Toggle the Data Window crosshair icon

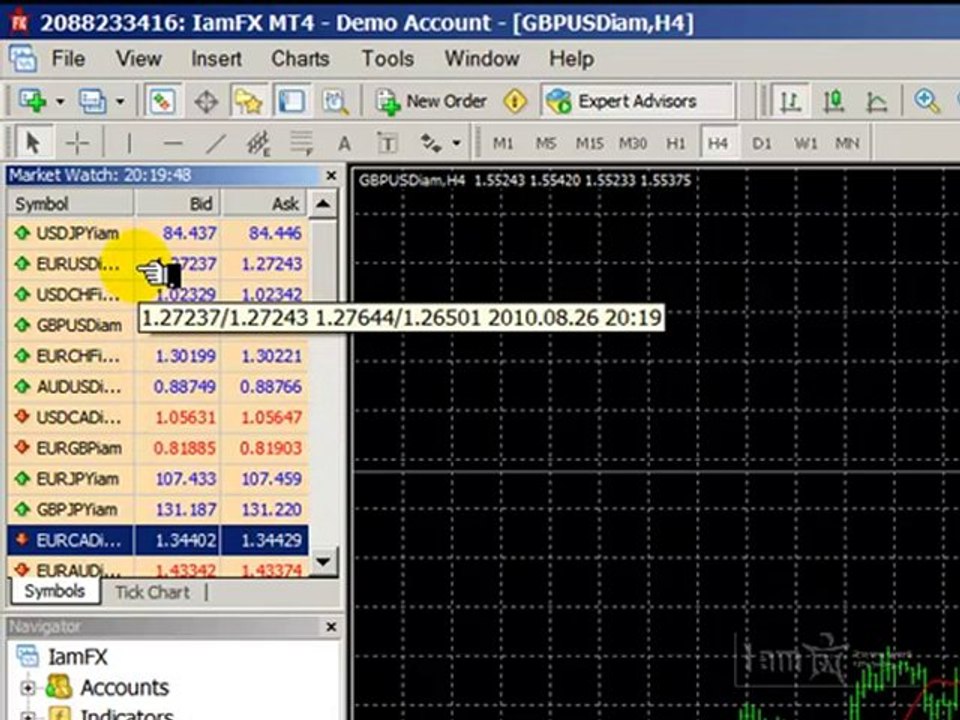pos(206,101)
